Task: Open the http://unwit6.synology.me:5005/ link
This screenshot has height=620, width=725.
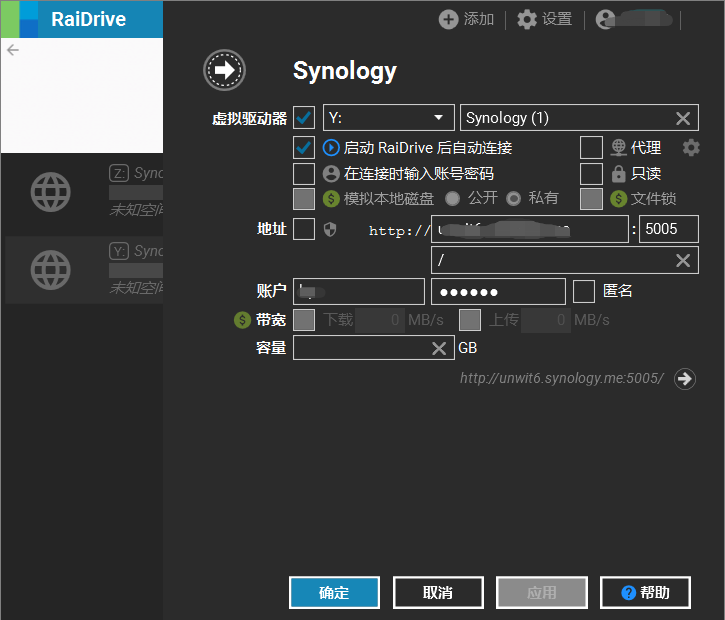Action: click(561, 378)
